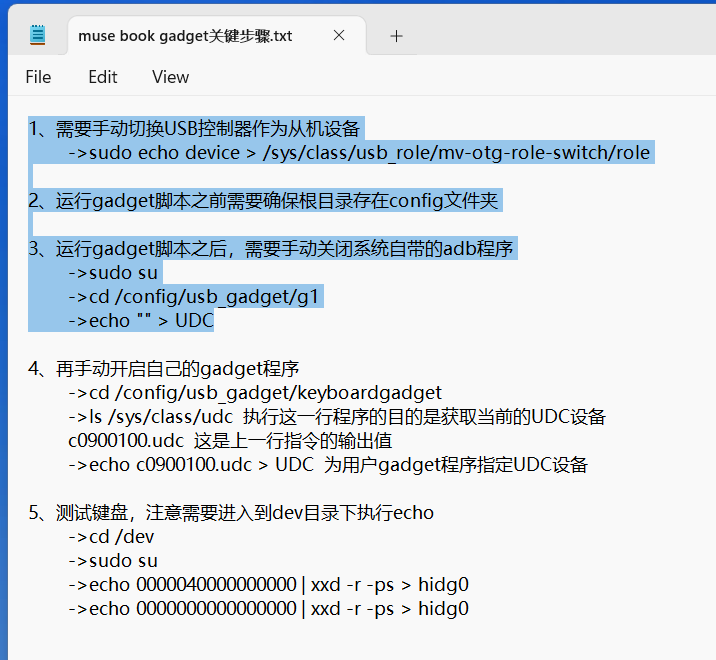Screen dimensions: 716x660
Task: Add a new tab with plus button
Action: tap(396, 36)
